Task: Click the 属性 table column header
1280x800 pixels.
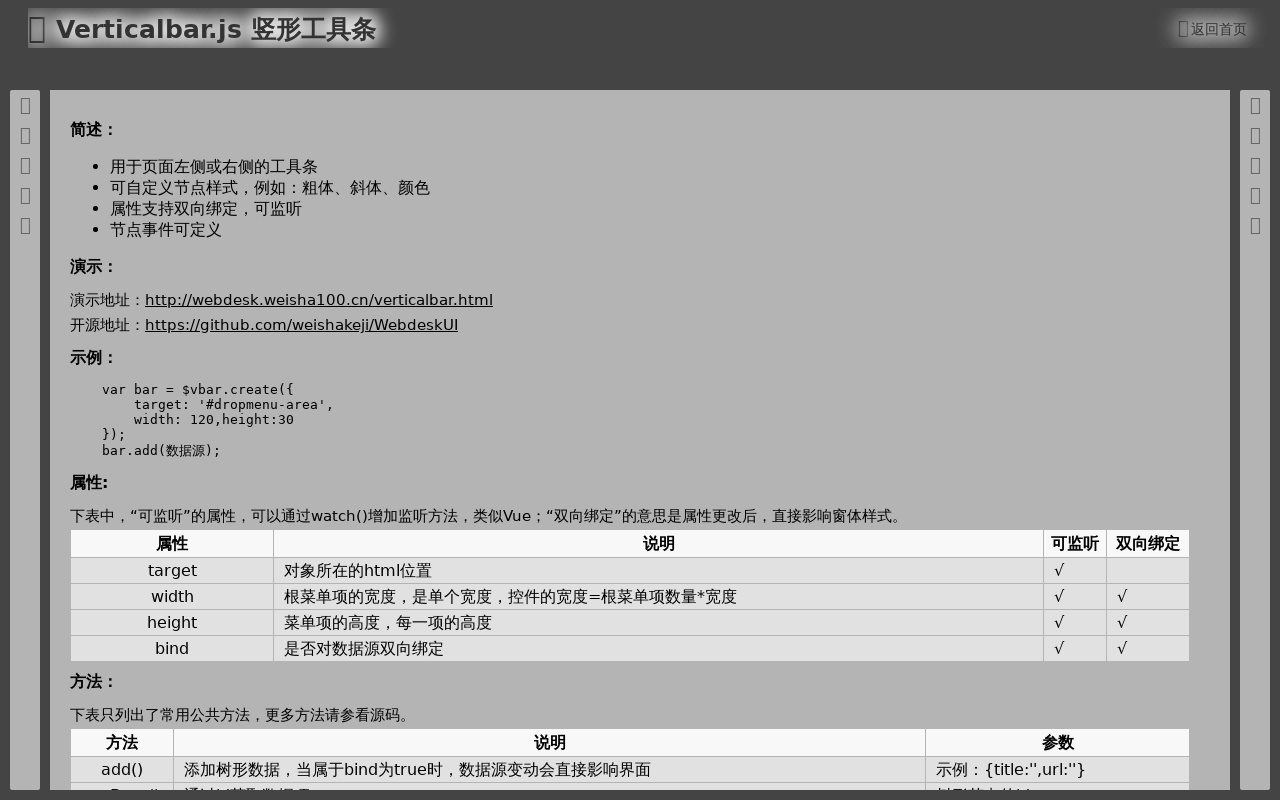Action: point(172,544)
